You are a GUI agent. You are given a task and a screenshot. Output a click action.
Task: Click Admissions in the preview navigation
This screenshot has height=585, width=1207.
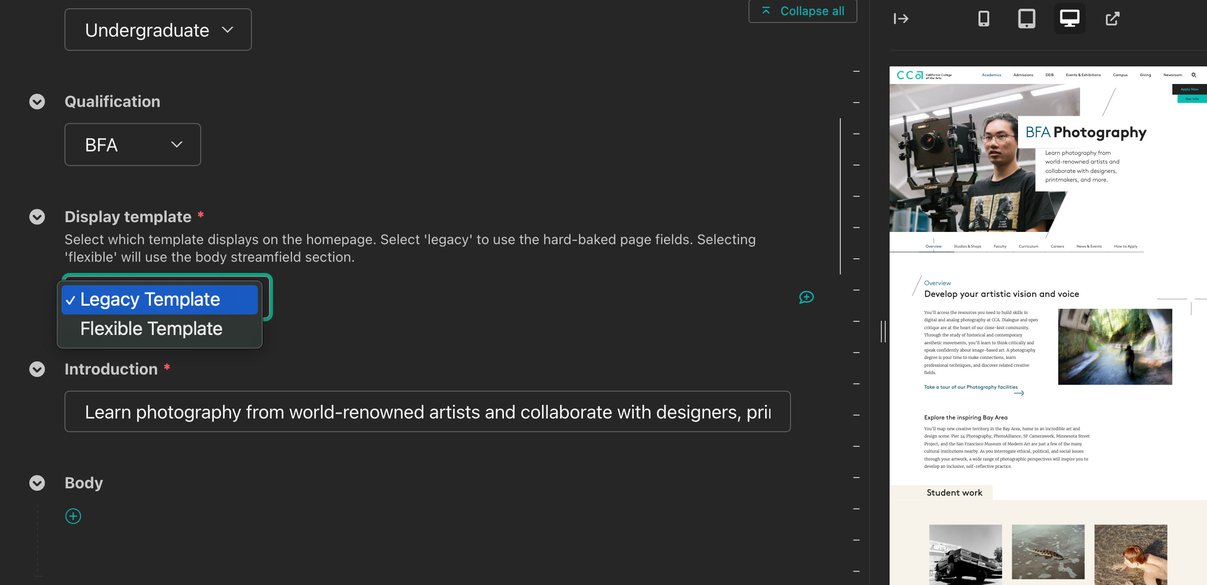point(1023,75)
